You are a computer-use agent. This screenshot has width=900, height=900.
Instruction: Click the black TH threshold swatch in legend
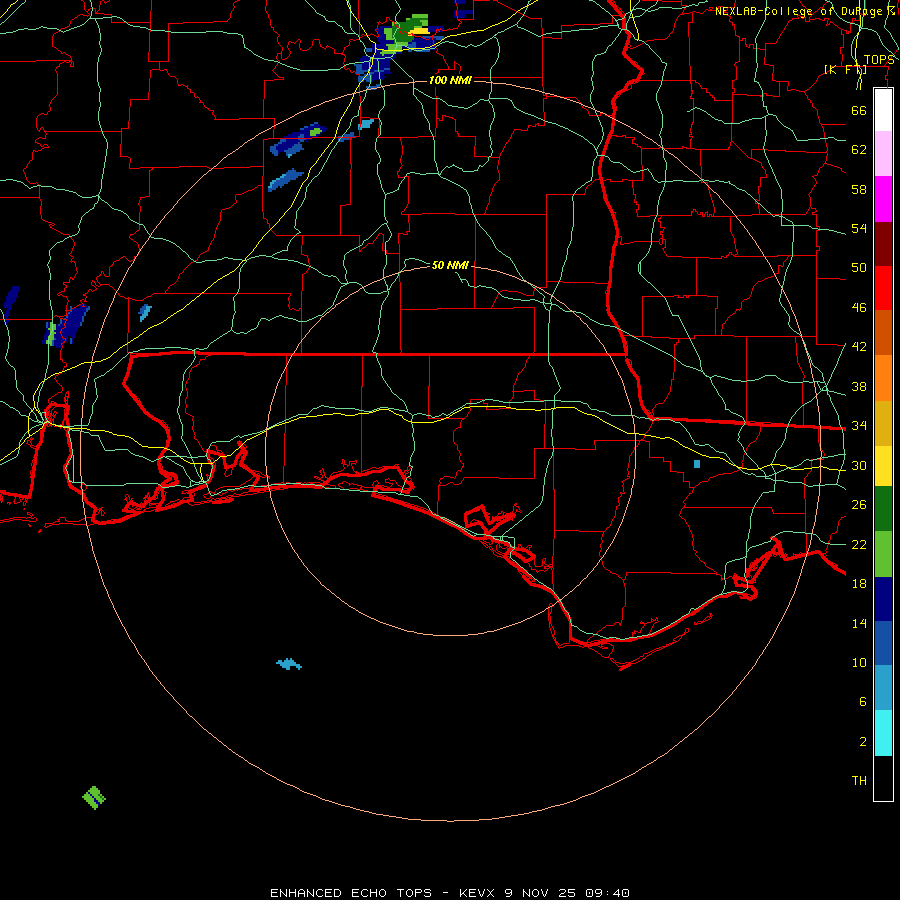[x=883, y=778]
